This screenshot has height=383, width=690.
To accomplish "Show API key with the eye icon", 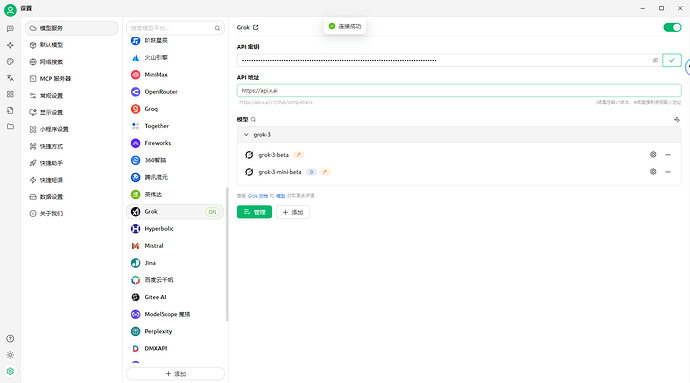I will [655, 60].
